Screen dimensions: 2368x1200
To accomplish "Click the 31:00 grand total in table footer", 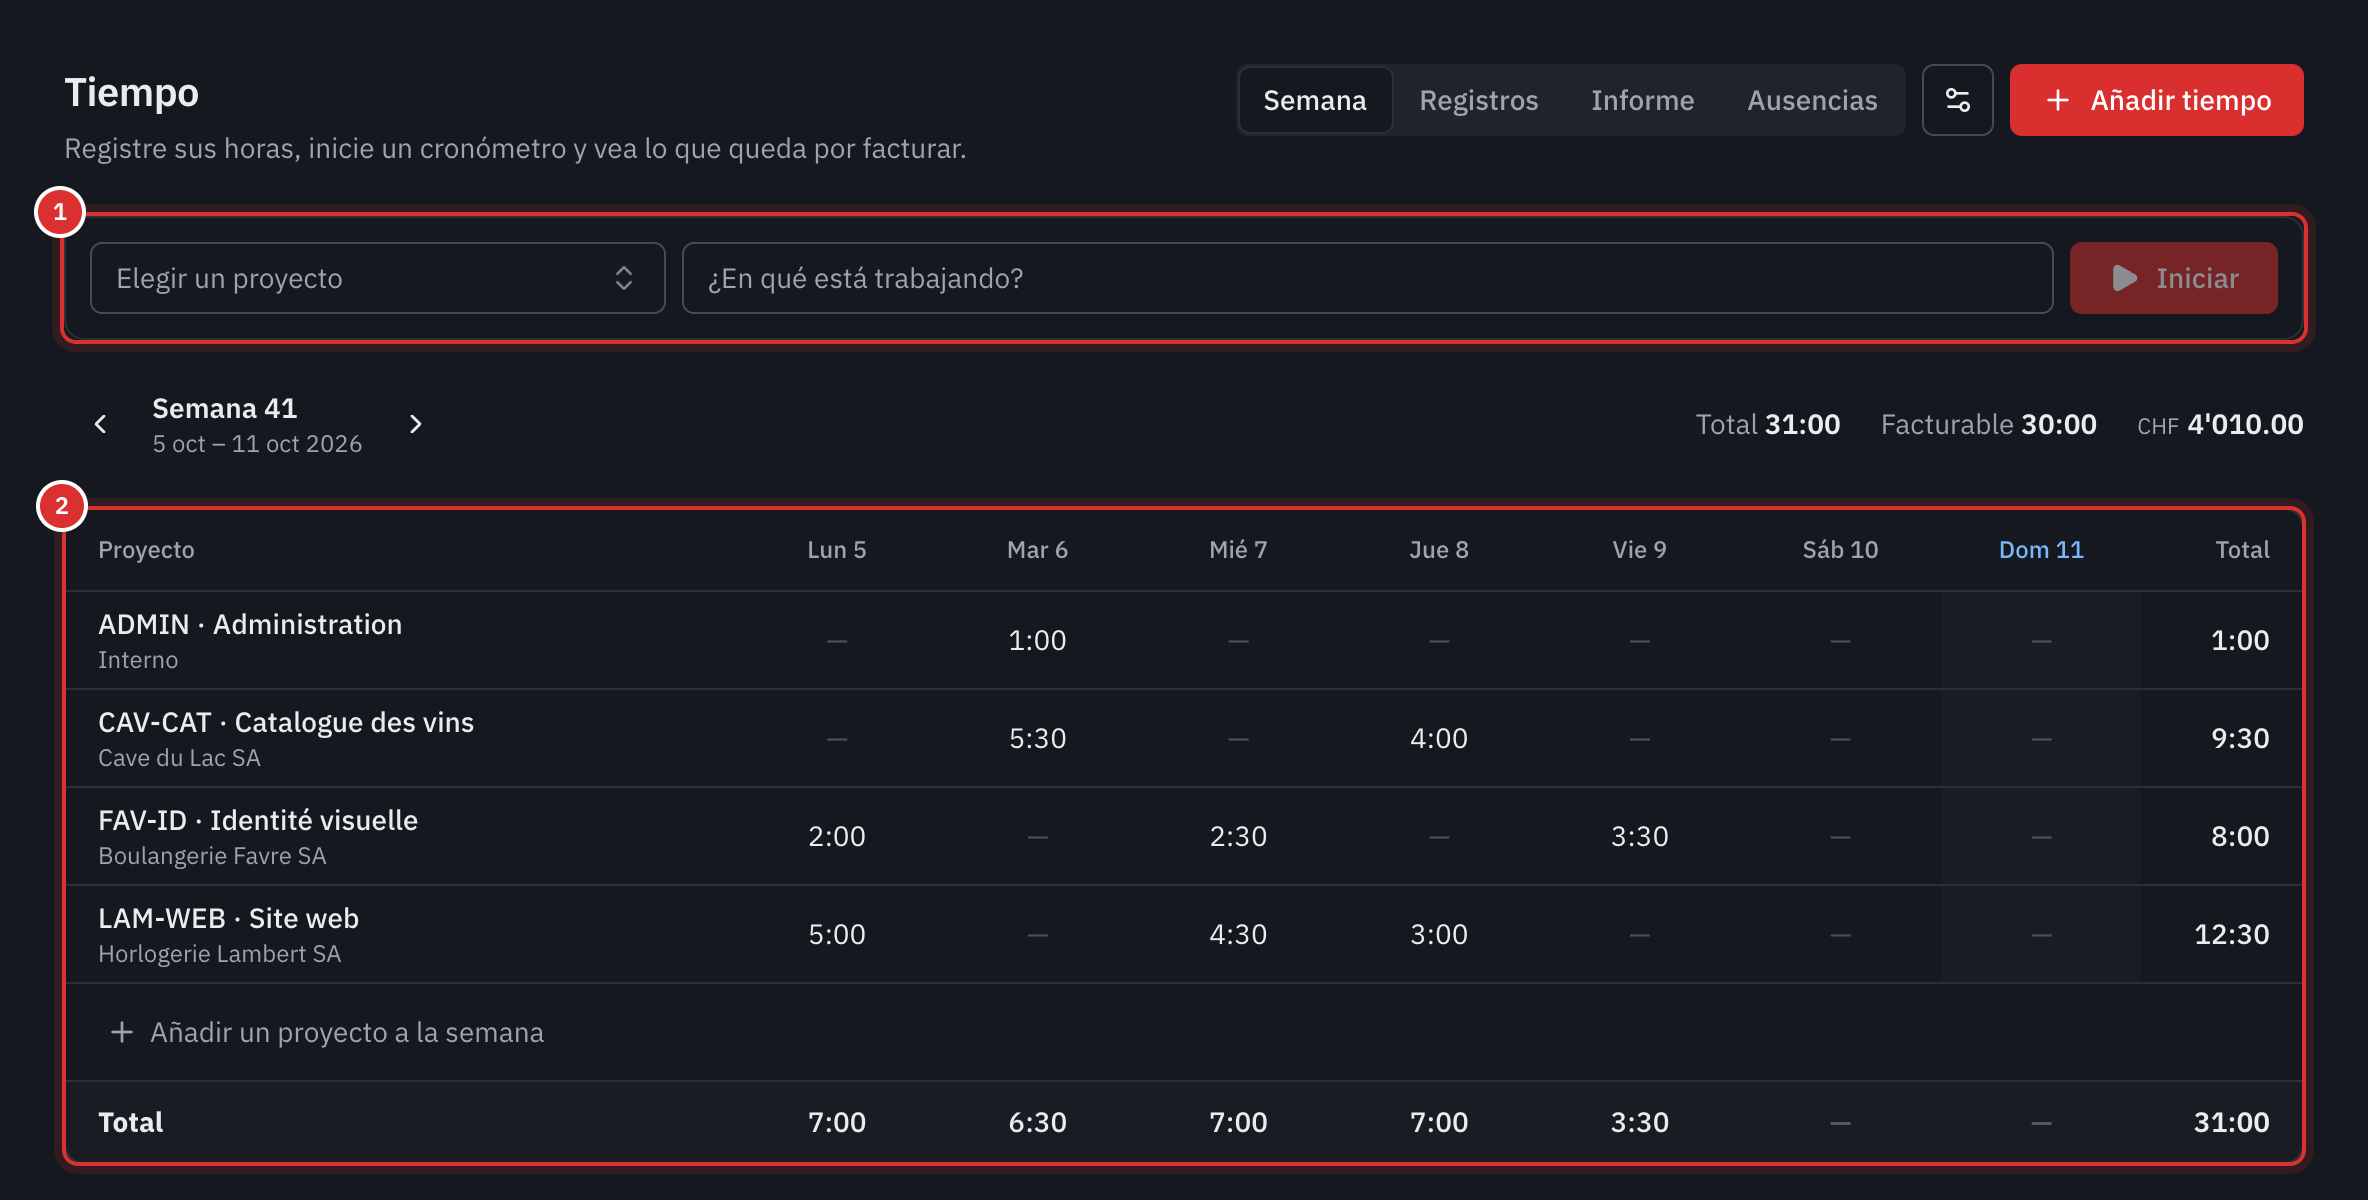I will [x=2231, y=1122].
